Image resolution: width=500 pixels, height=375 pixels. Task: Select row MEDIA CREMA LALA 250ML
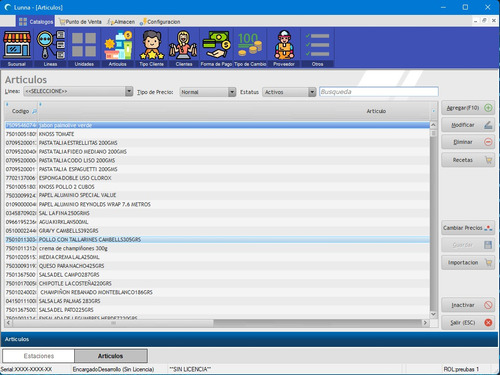click(x=217, y=257)
